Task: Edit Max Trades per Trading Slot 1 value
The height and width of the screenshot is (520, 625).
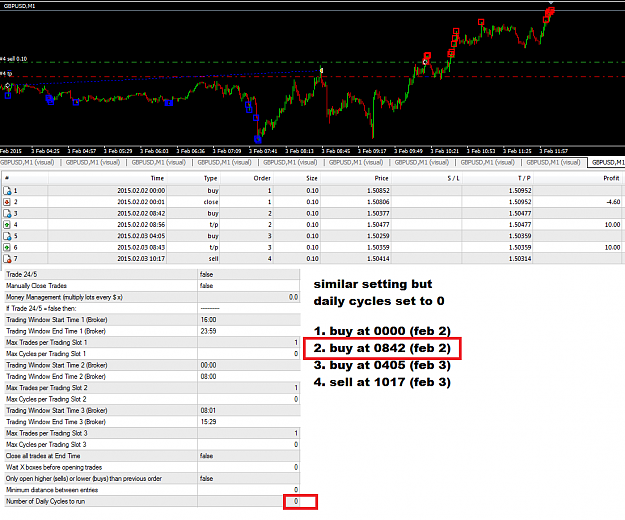Action: click(248, 343)
